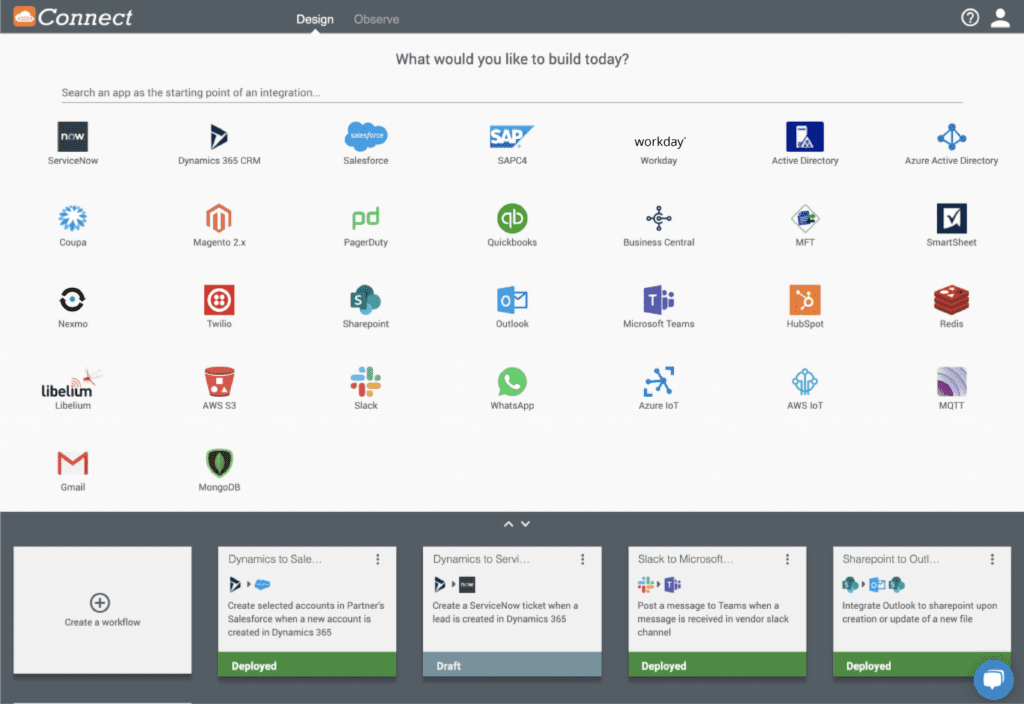This screenshot has width=1024, height=704.
Task: Choose the Magento 2.x icon
Action: (x=219, y=218)
